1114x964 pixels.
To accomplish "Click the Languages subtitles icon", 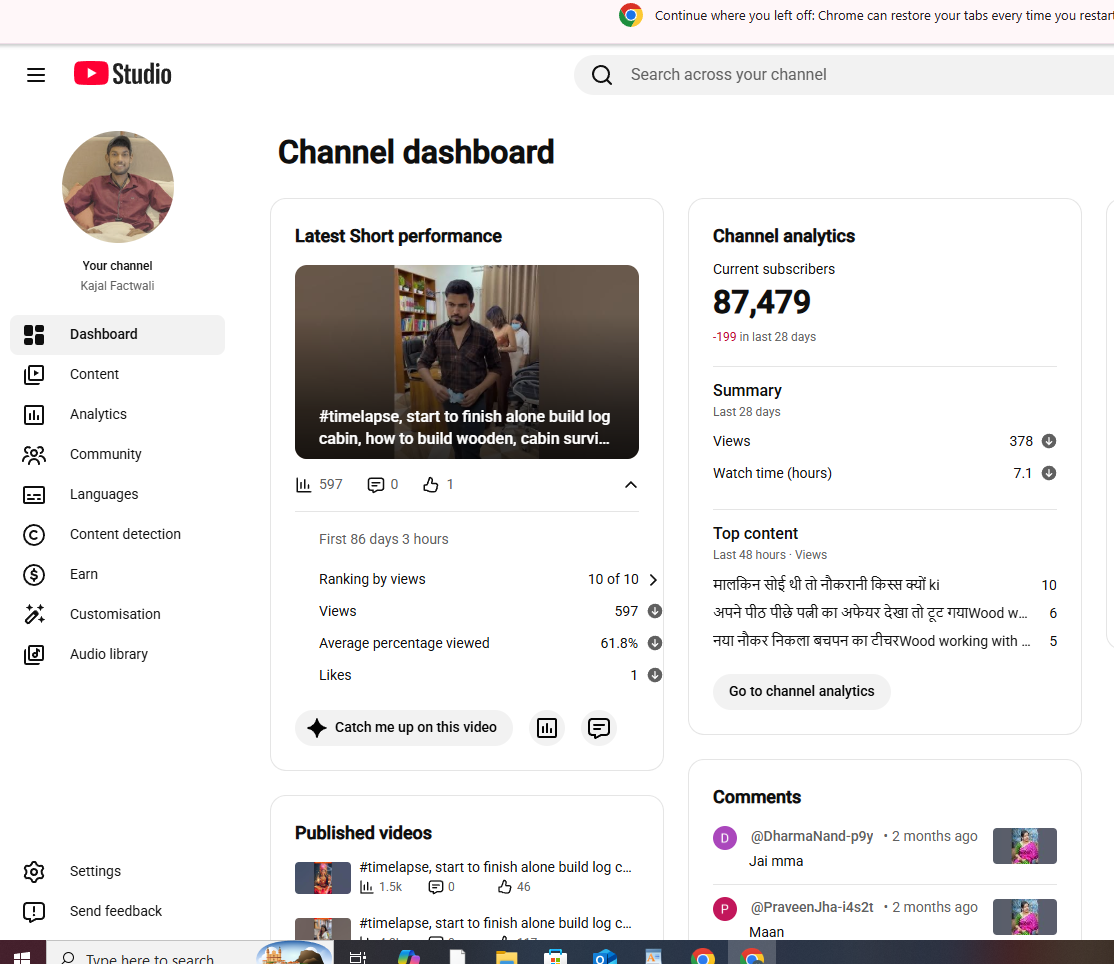I will [x=34, y=494].
